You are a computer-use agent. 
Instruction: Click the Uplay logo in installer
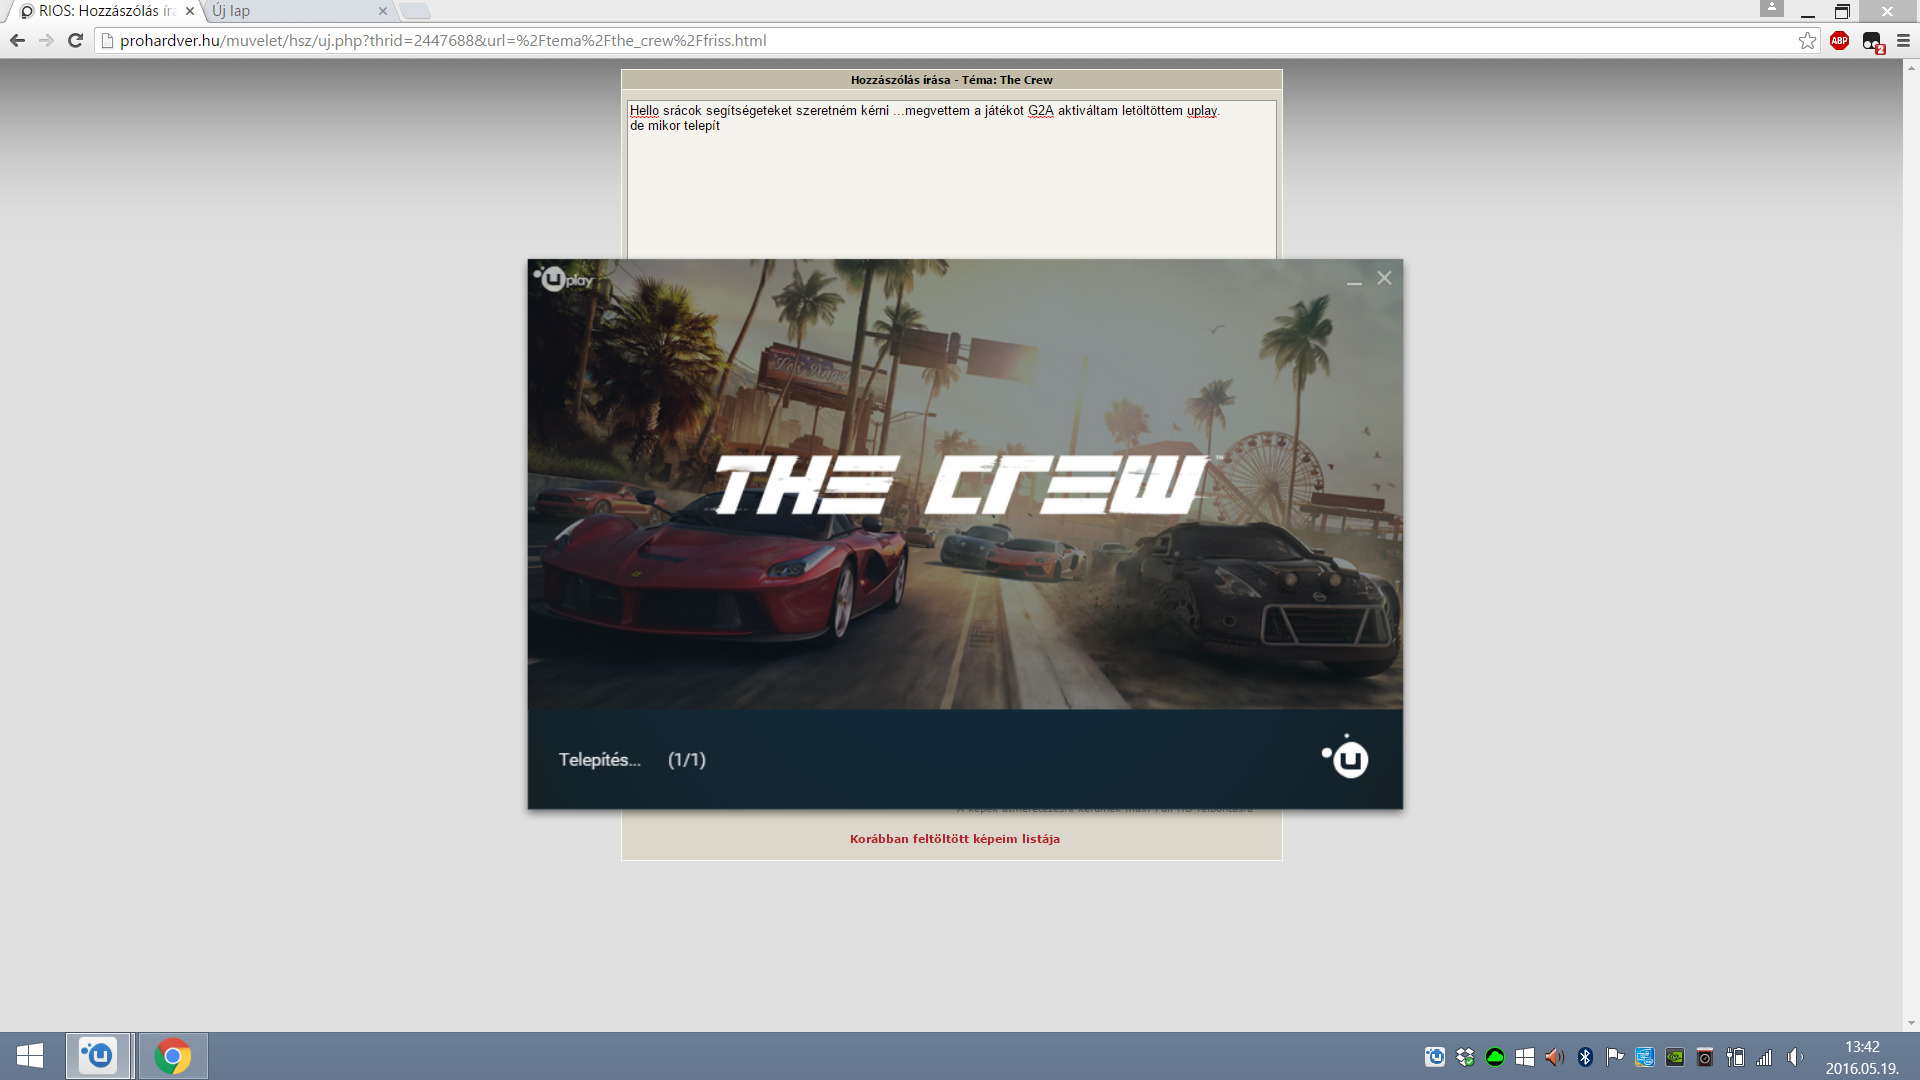[565, 279]
